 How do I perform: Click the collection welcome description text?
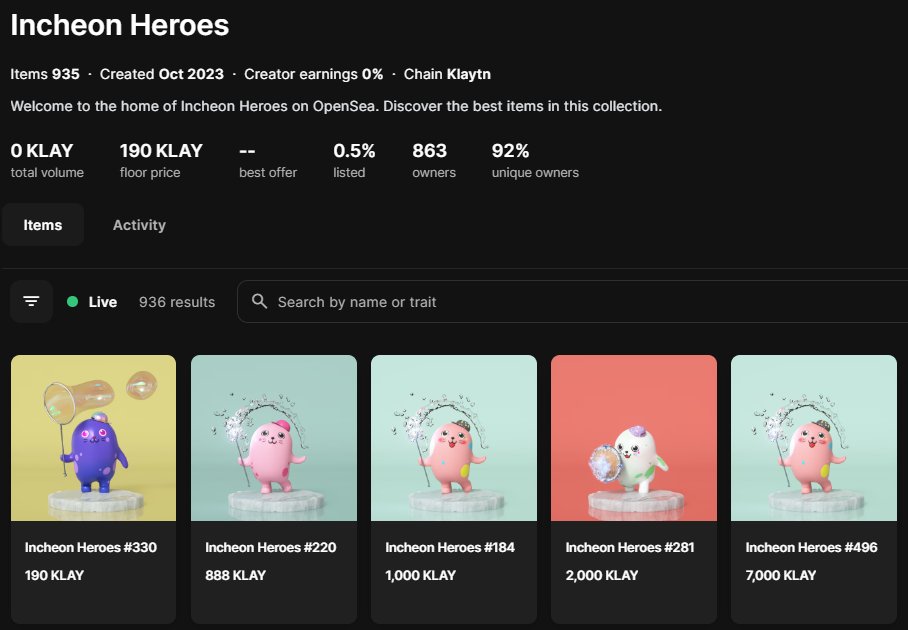336,106
